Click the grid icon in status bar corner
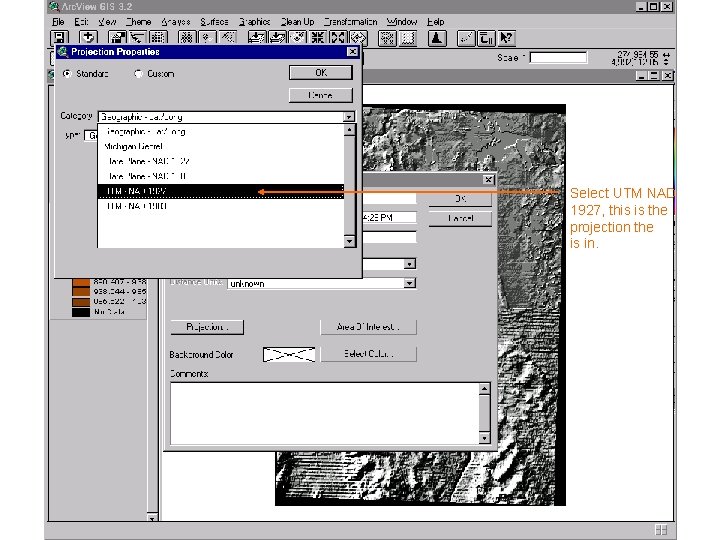Screen dimensions: 720x540 (x=661, y=530)
